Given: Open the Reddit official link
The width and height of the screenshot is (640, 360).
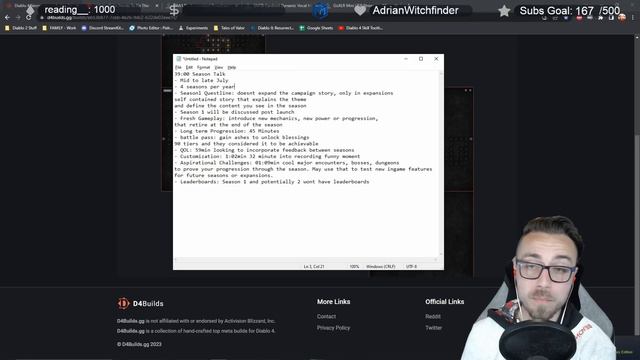Looking at the screenshot, I should (433, 316).
